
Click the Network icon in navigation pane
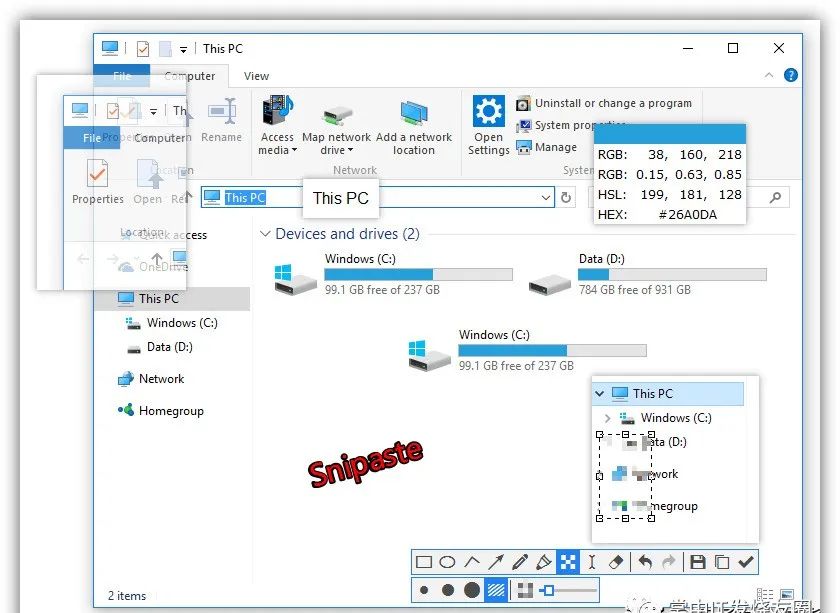[x=125, y=379]
